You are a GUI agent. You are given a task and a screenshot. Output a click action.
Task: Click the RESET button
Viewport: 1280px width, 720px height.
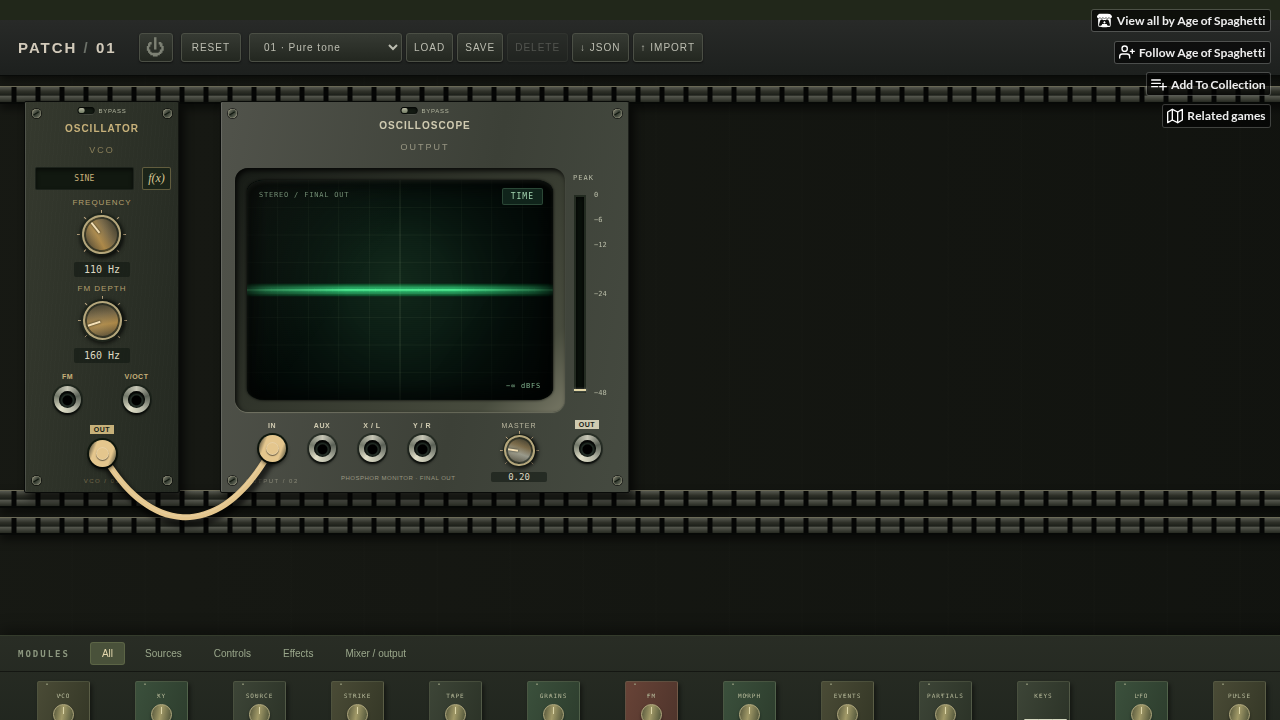(x=211, y=47)
